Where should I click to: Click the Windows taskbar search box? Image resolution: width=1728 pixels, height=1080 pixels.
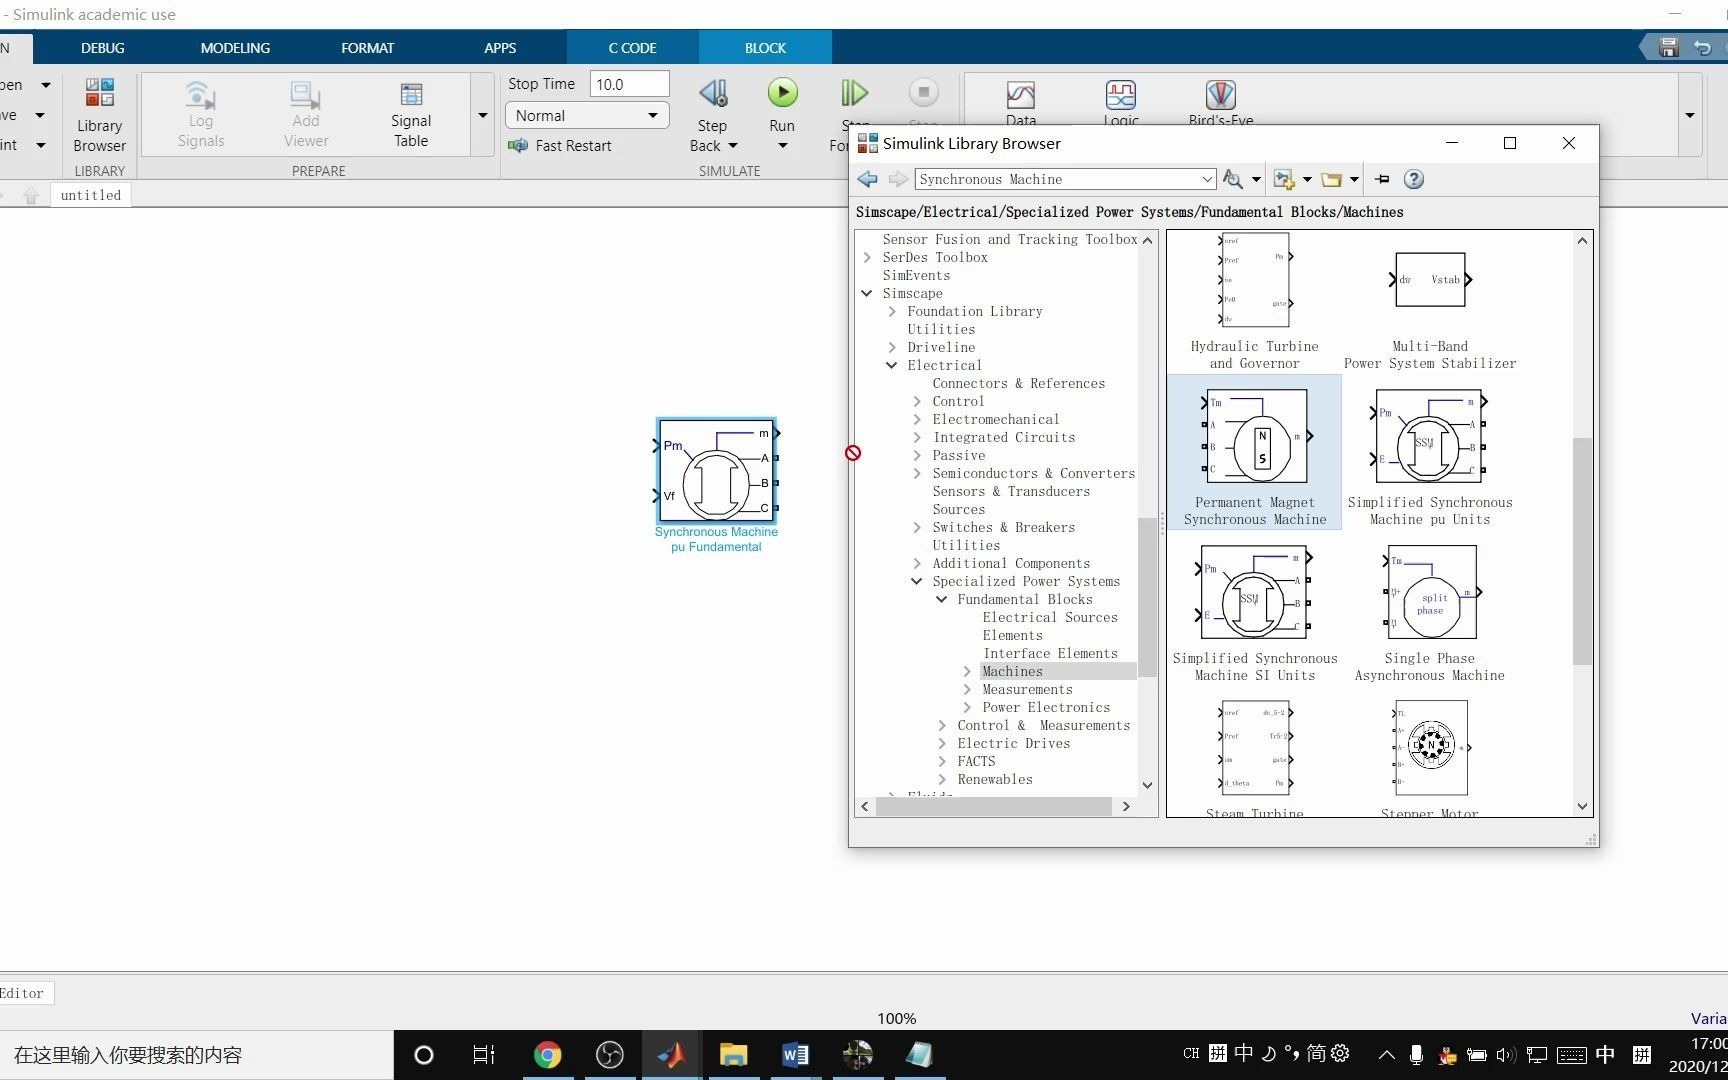click(196, 1055)
